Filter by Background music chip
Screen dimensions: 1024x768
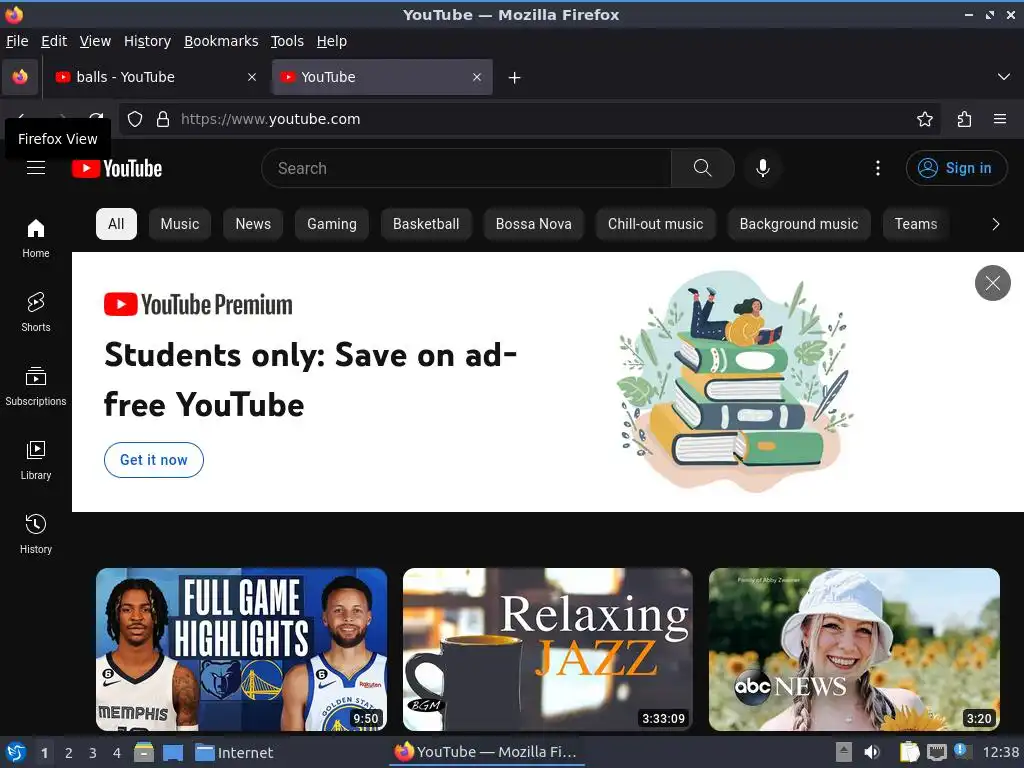[x=799, y=224]
